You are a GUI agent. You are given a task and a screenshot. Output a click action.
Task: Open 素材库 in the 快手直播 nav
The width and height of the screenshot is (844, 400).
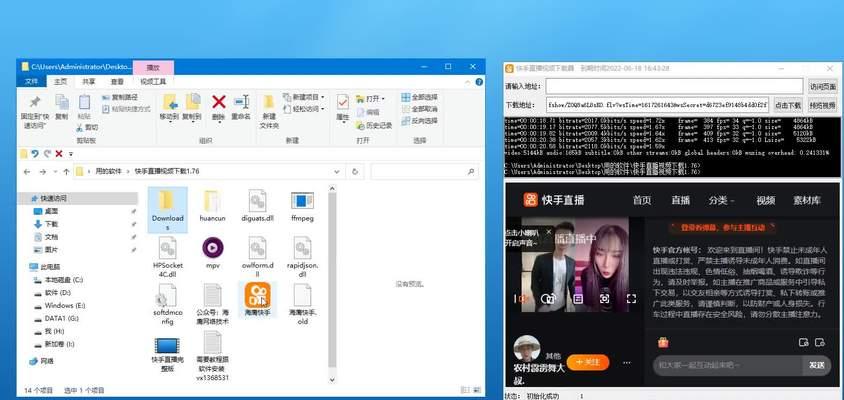tap(807, 201)
